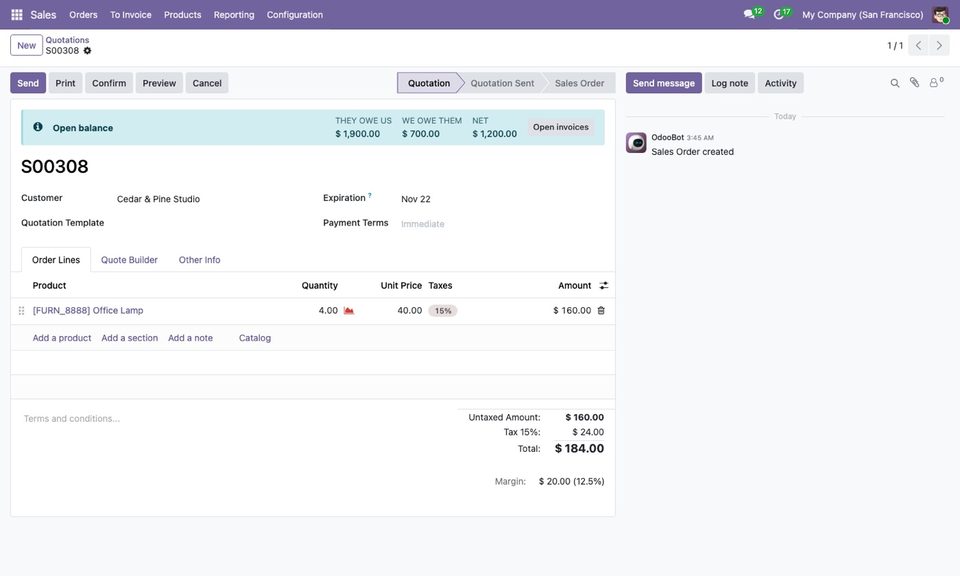Click the red forecast chart icon by quantity
The image size is (960, 576).
tap(349, 310)
